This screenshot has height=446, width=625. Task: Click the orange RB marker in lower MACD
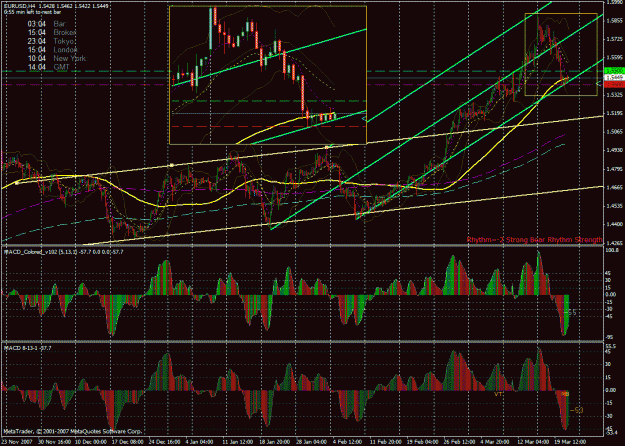click(x=566, y=394)
